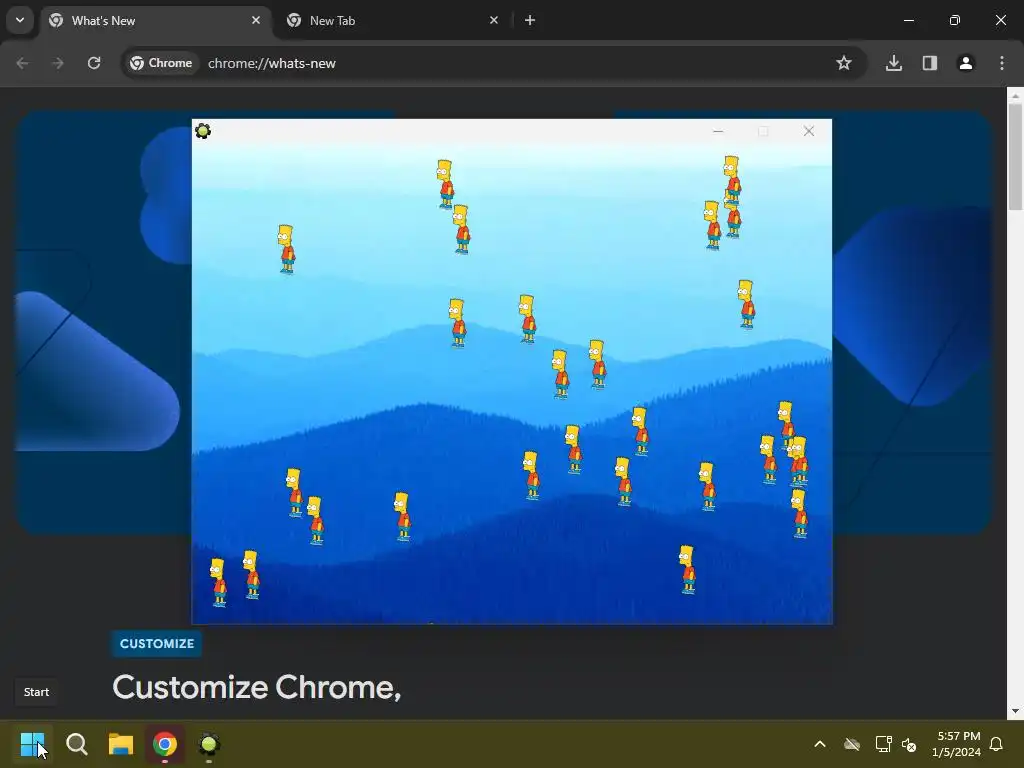1024x768 pixels.
Task: Switch to the New Tab tab
Action: click(x=390, y=21)
